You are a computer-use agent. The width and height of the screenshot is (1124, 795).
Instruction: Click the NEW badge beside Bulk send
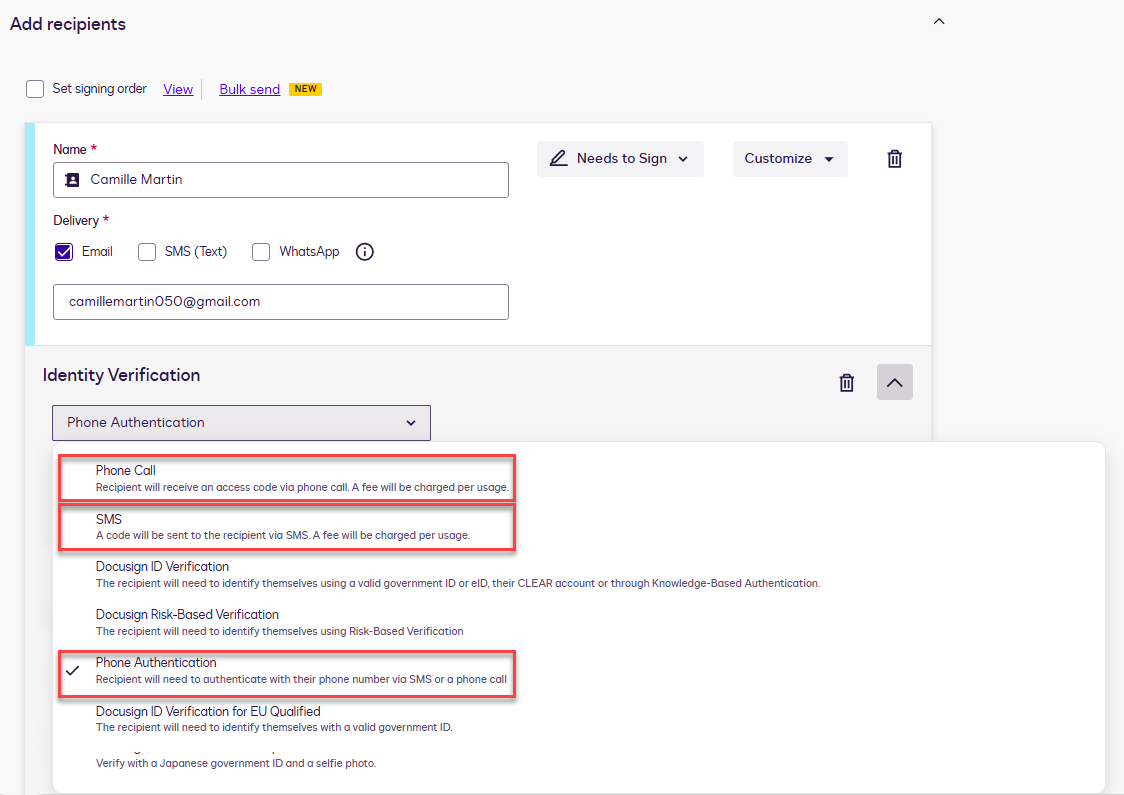(x=305, y=89)
